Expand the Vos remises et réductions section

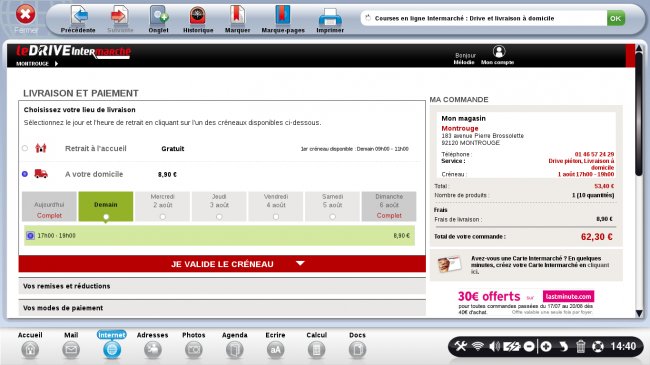coord(222,286)
